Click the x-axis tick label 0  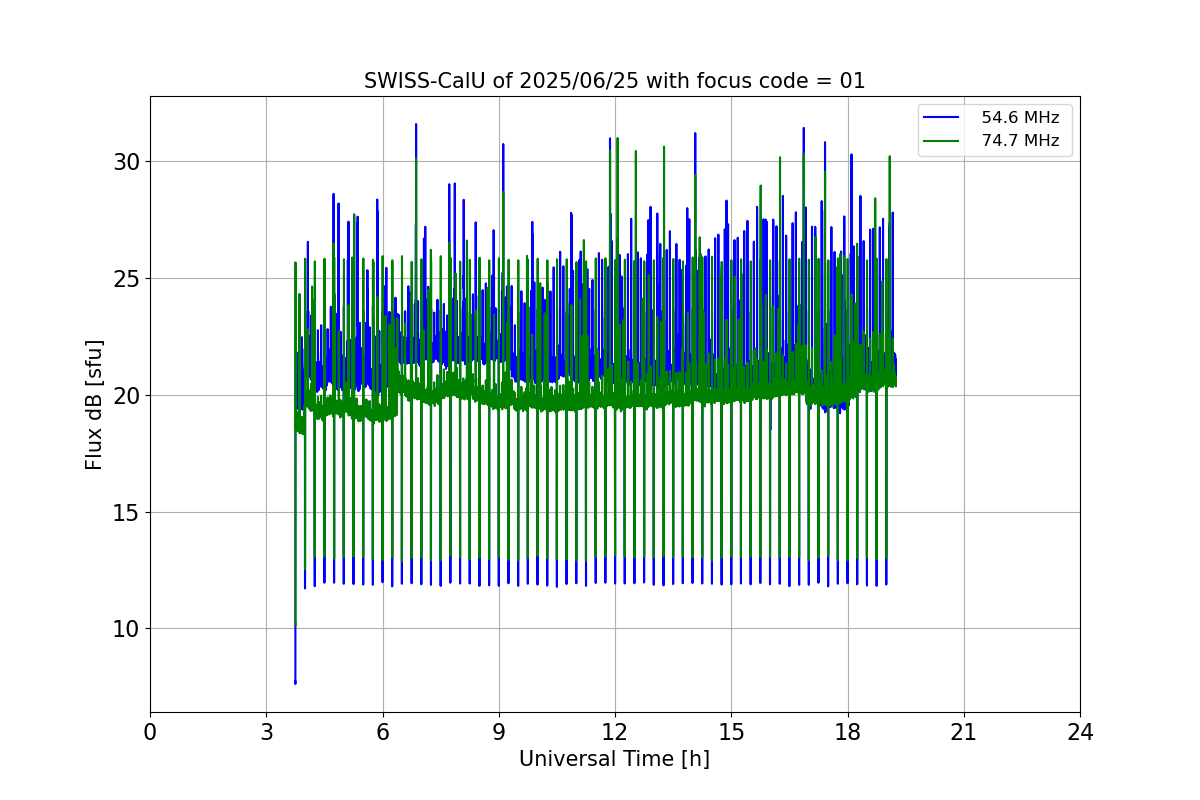click(x=150, y=732)
